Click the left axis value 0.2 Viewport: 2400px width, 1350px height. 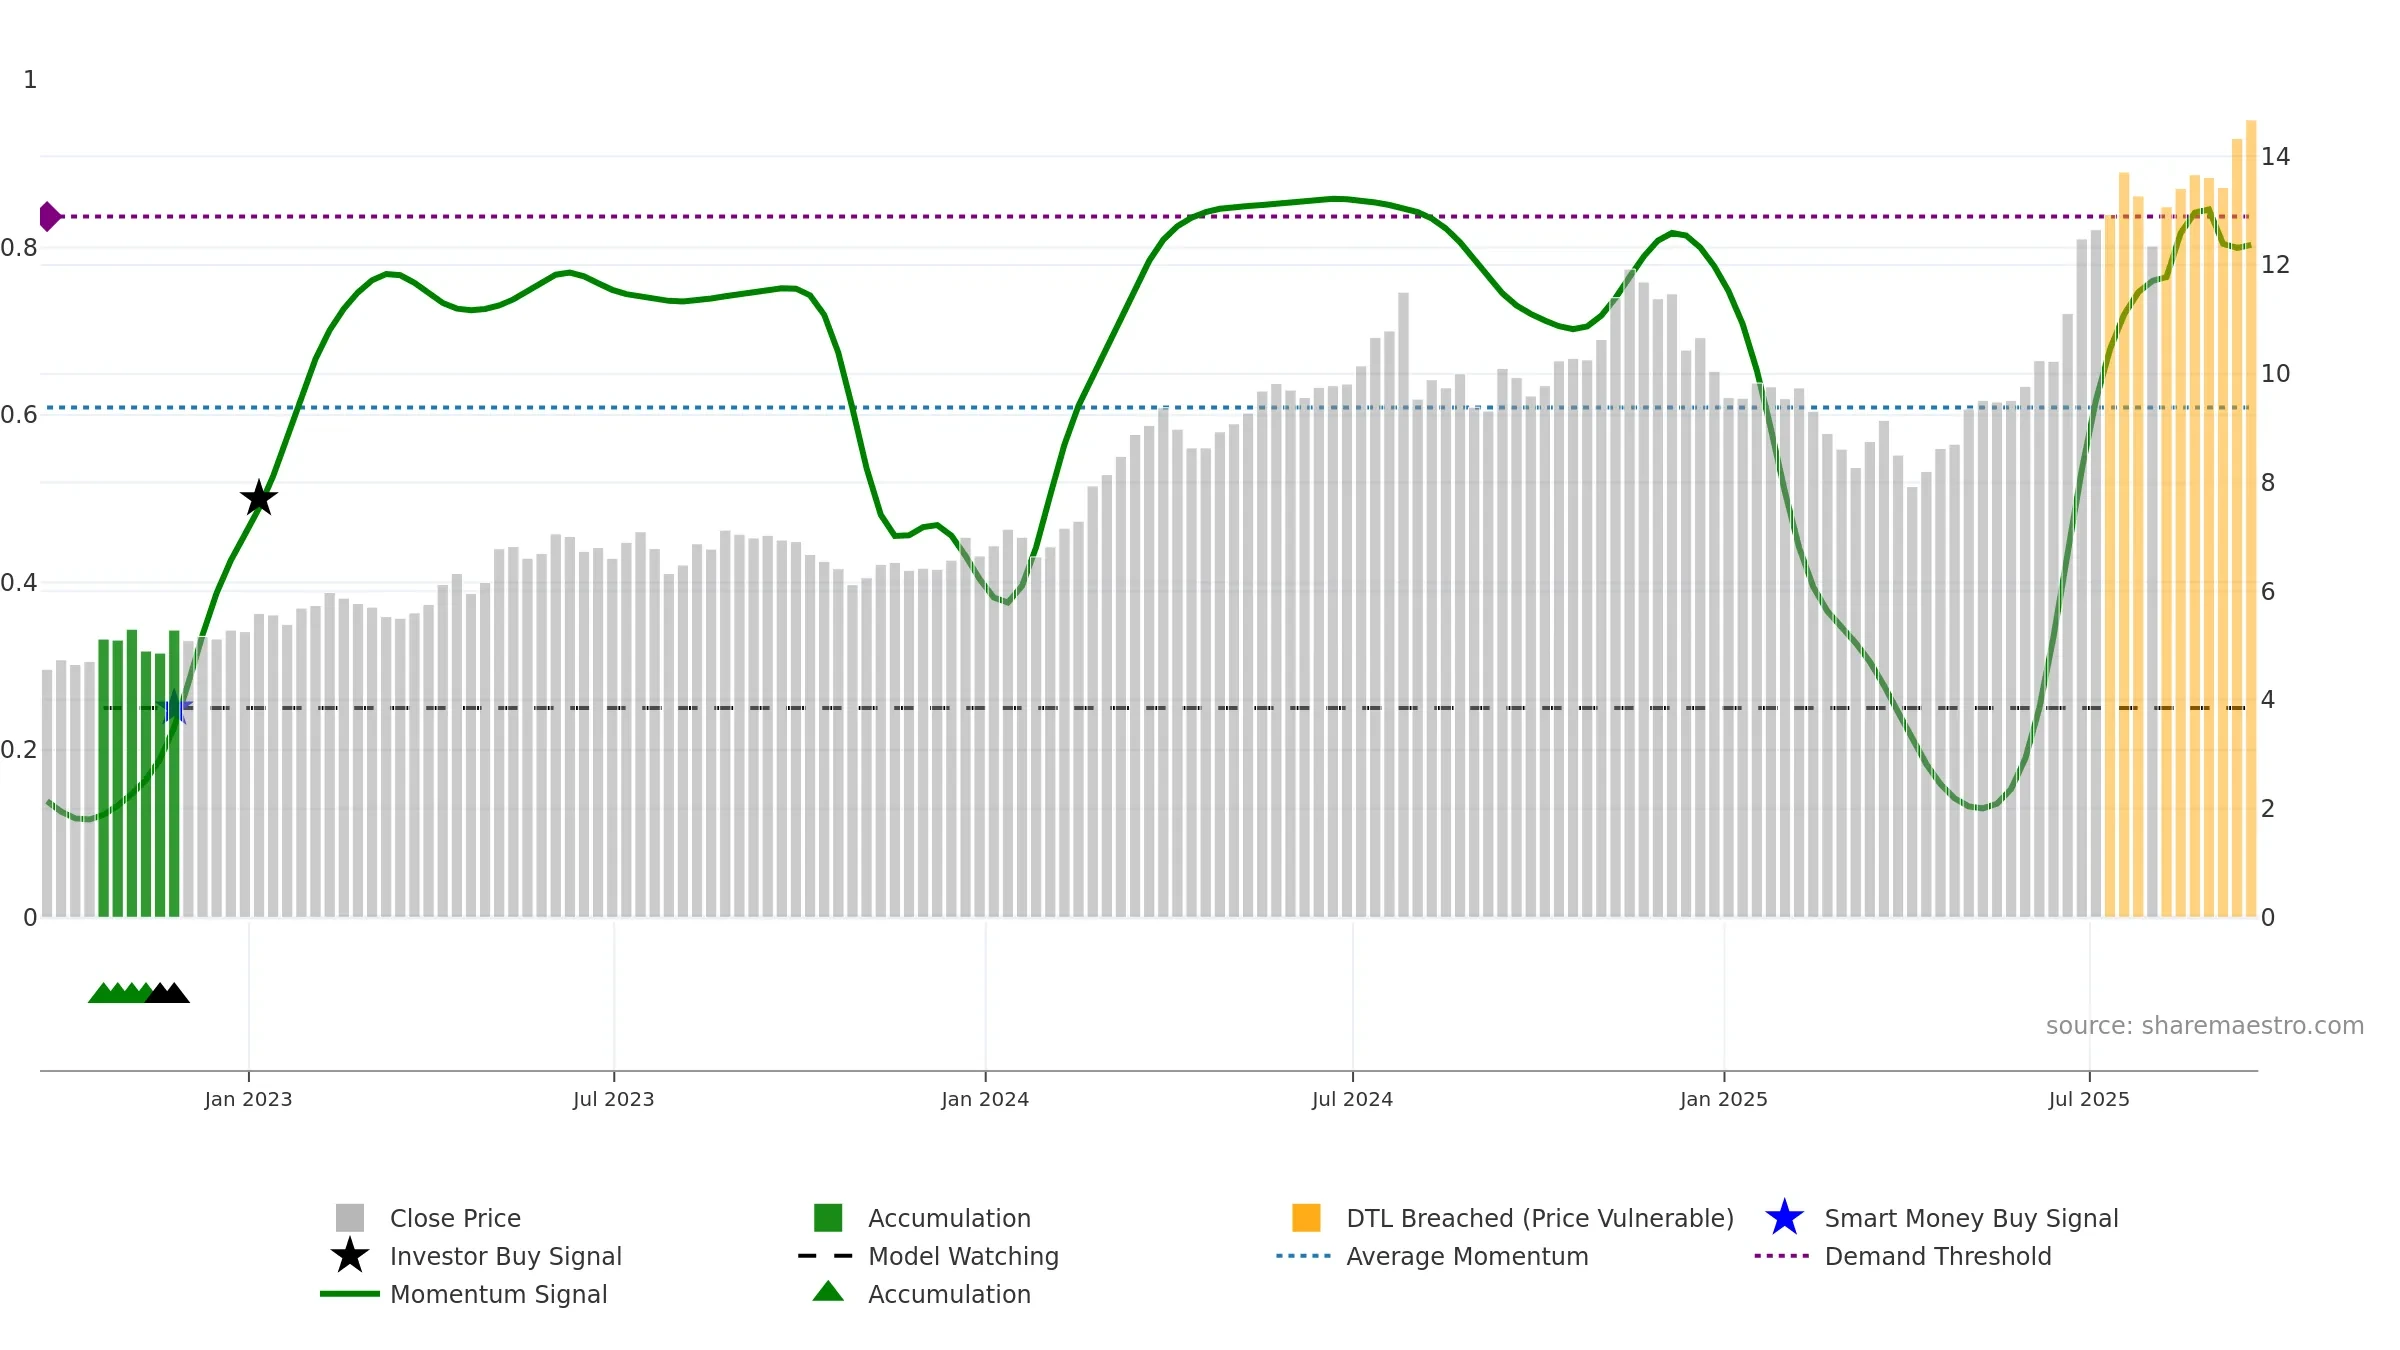click(19, 750)
